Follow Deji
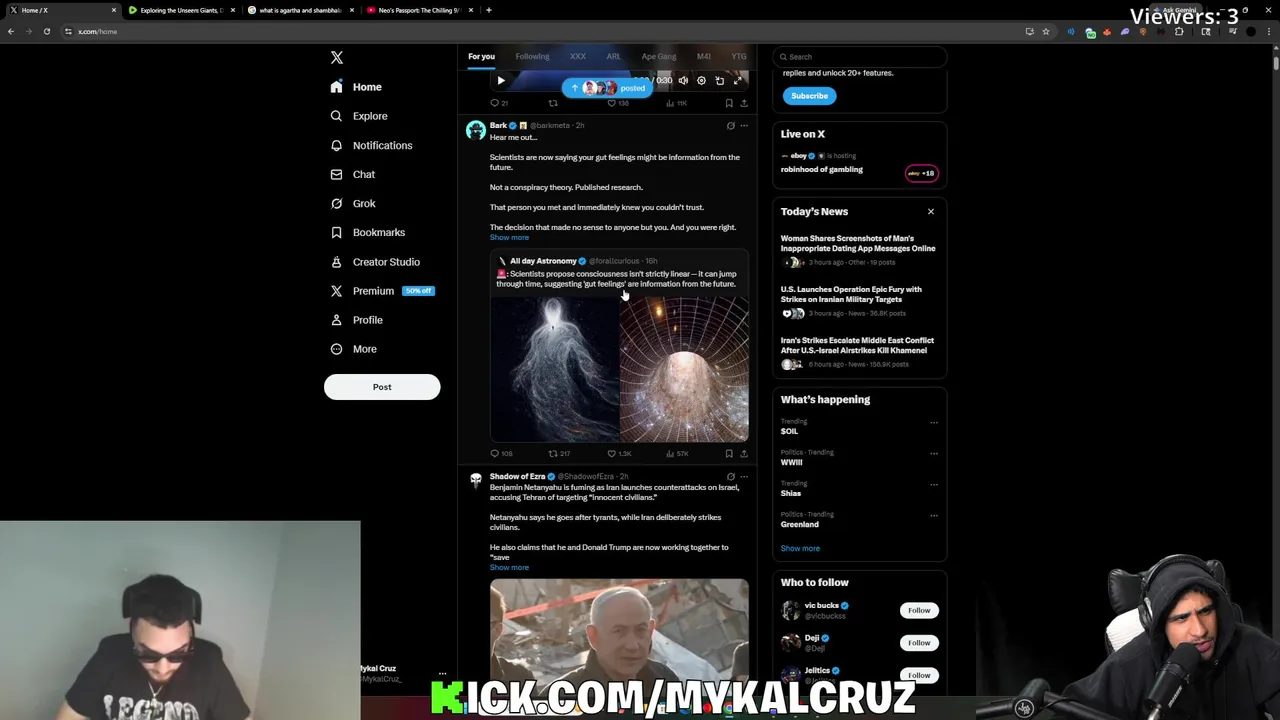Viewport: 1280px width, 720px height. coord(919,642)
